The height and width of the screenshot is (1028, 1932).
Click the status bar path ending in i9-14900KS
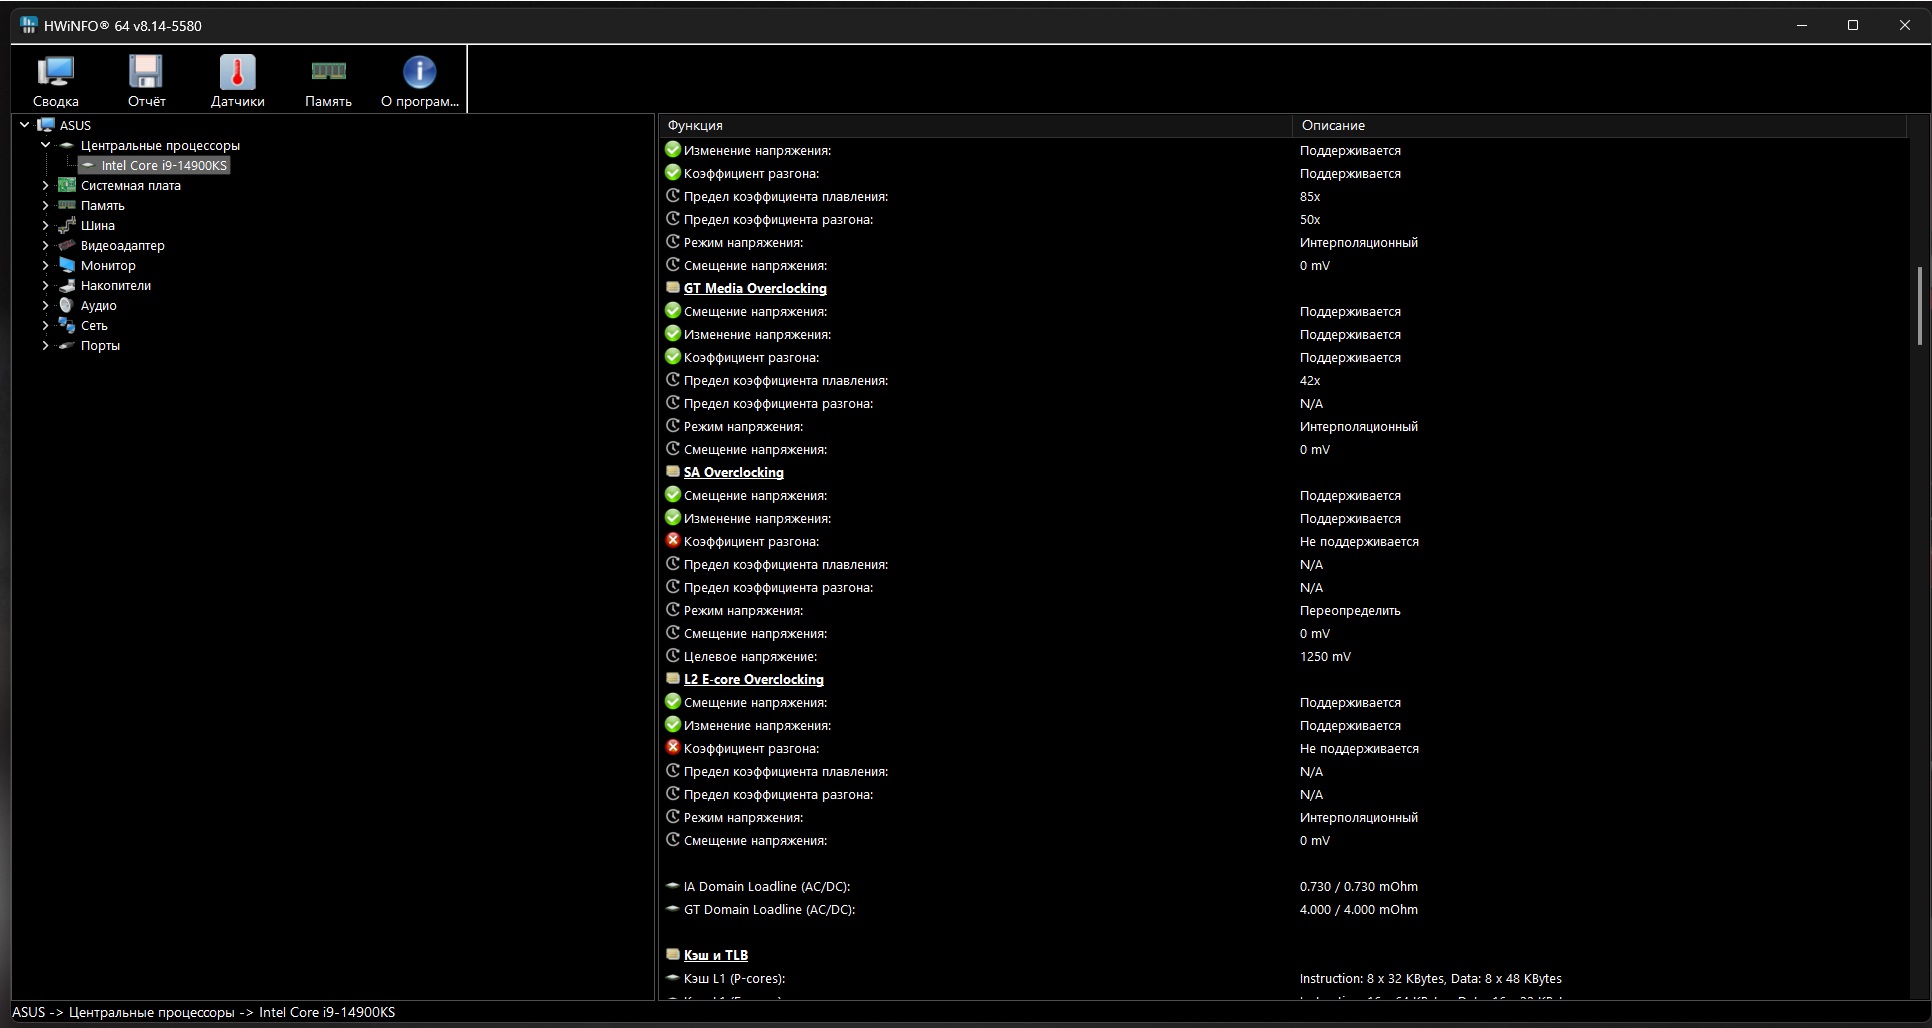coord(204,1012)
